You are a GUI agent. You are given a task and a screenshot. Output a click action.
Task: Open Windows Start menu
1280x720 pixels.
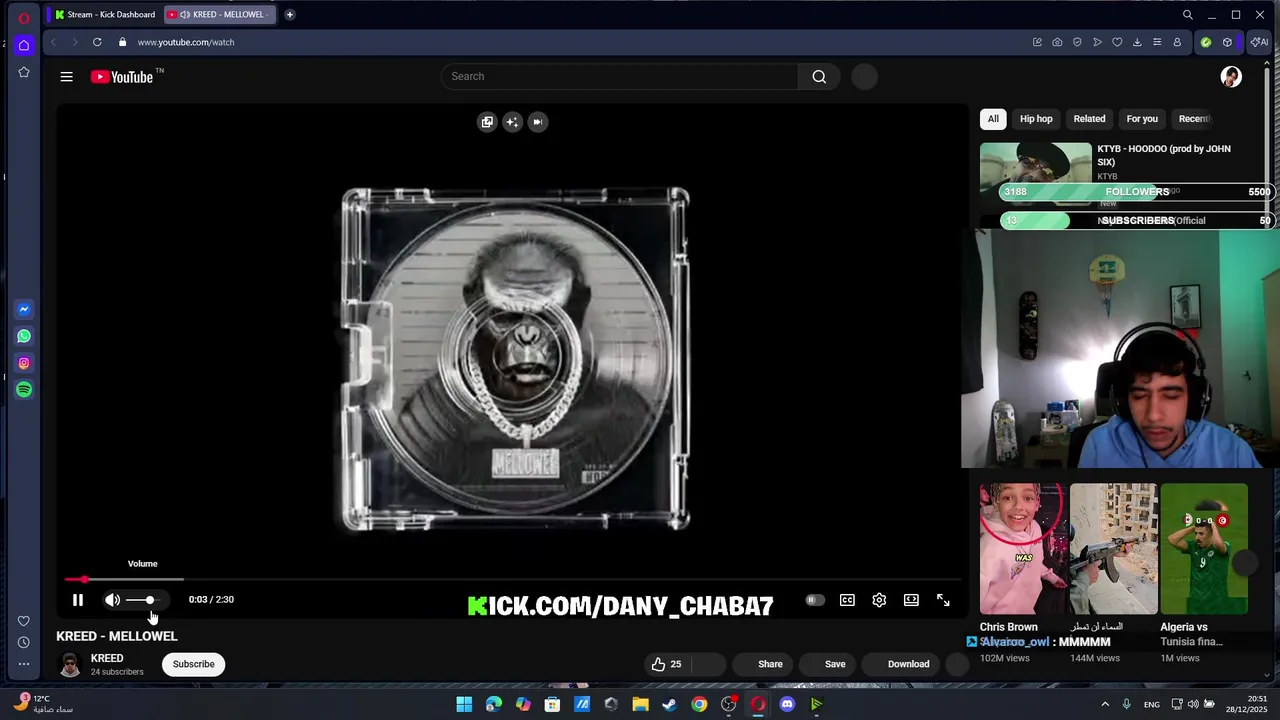[x=464, y=704]
